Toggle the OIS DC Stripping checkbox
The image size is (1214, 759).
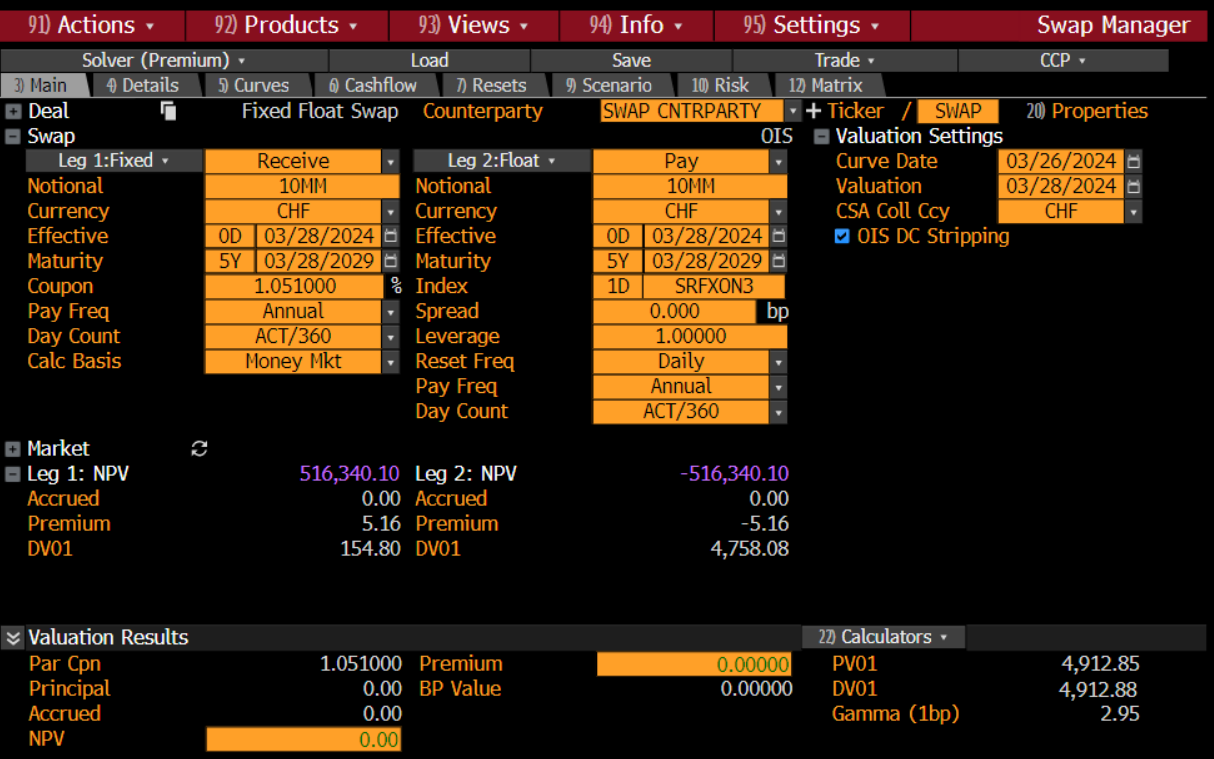pos(842,236)
